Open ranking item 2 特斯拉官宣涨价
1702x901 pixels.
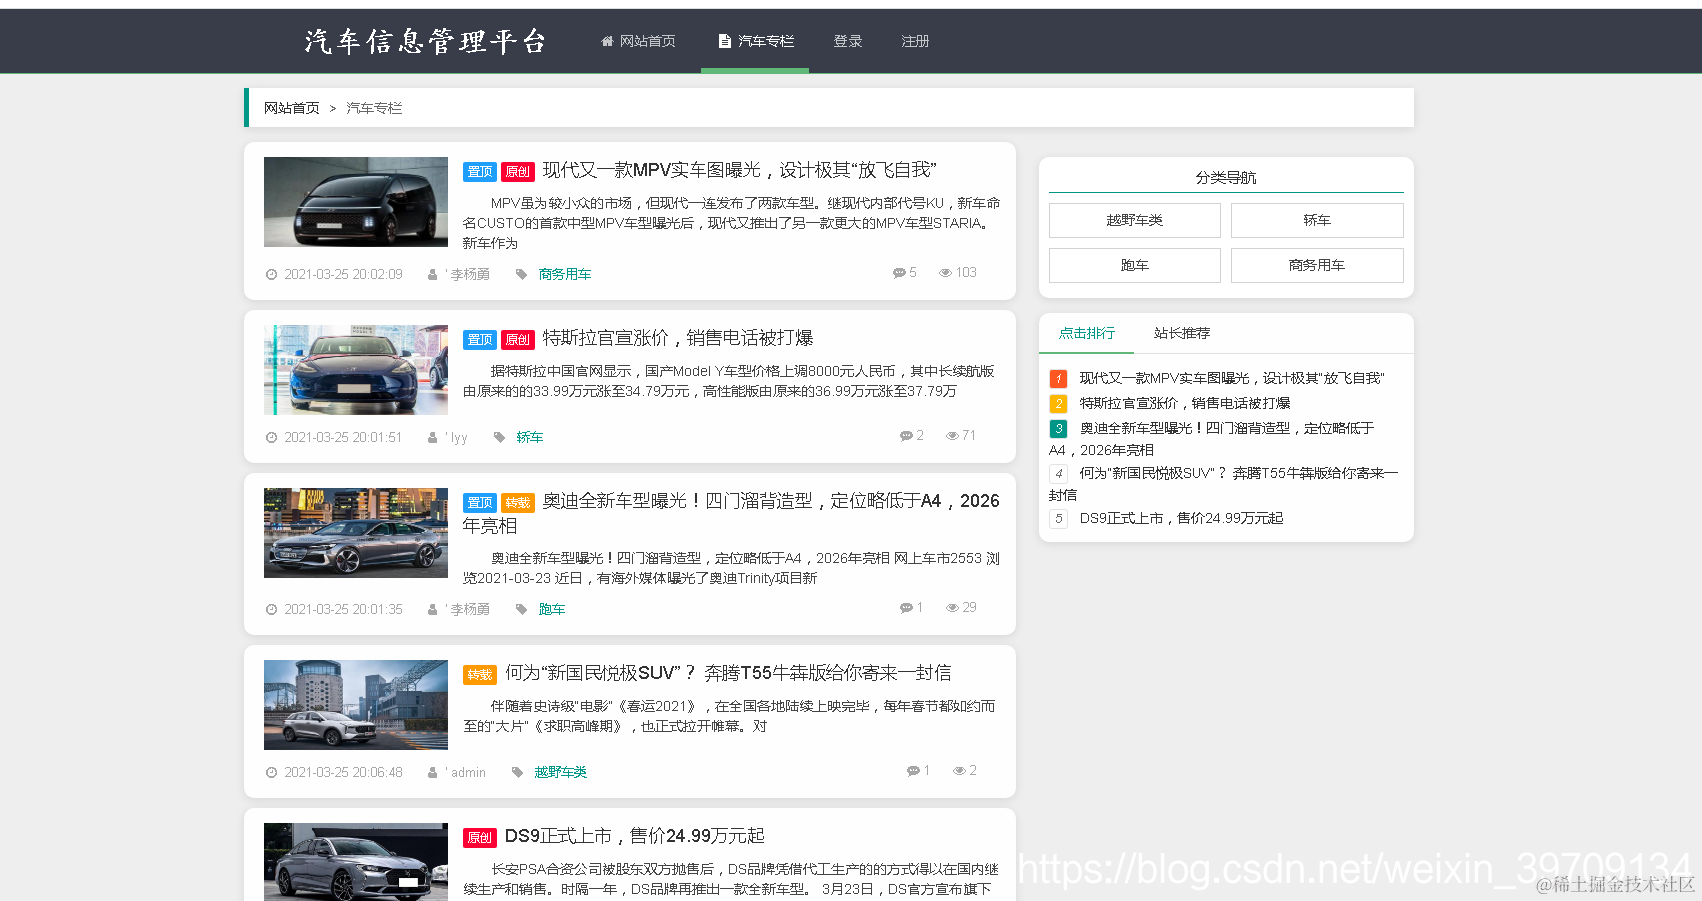tap(1185, 403)
